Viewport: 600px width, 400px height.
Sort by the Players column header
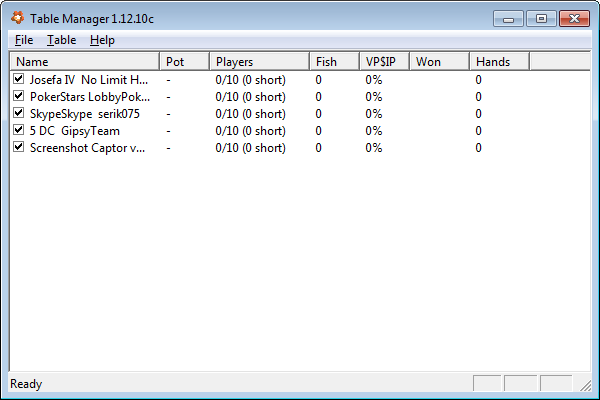[259, 62]
